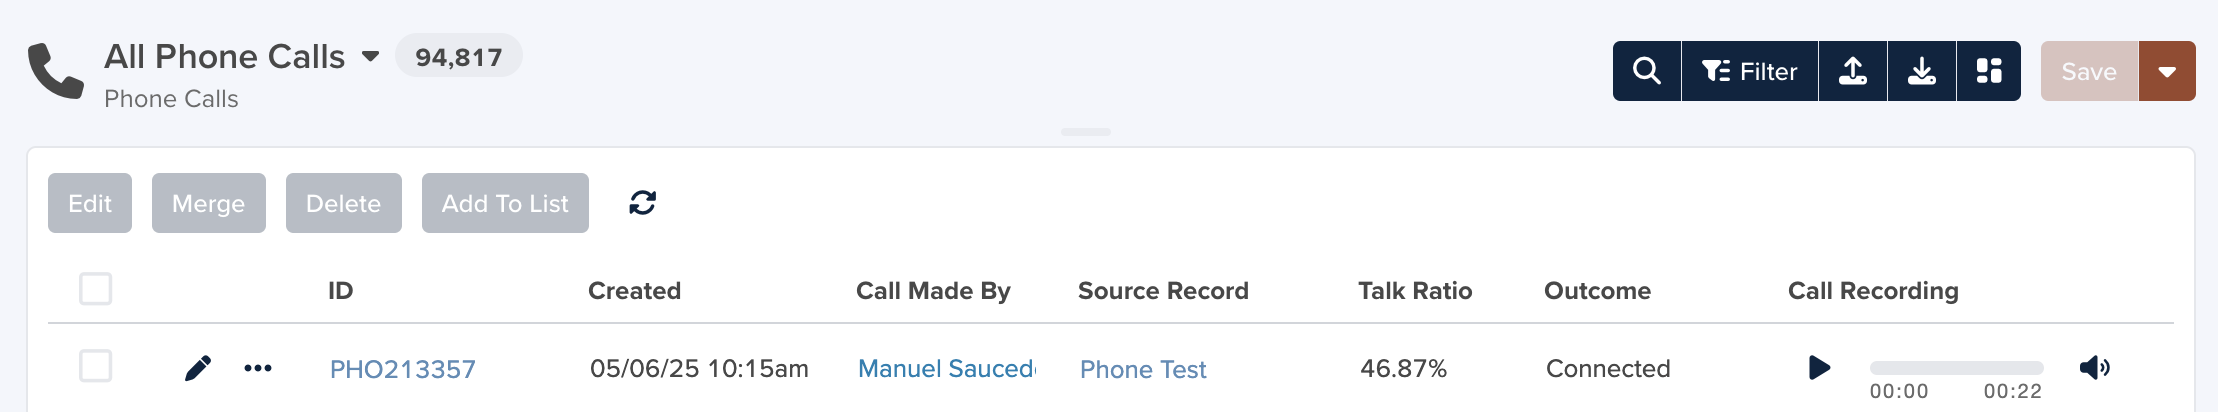The width and height of the screenshot is (2218, 412).
Task: Play the call recording
Action: click(1819, 368)
